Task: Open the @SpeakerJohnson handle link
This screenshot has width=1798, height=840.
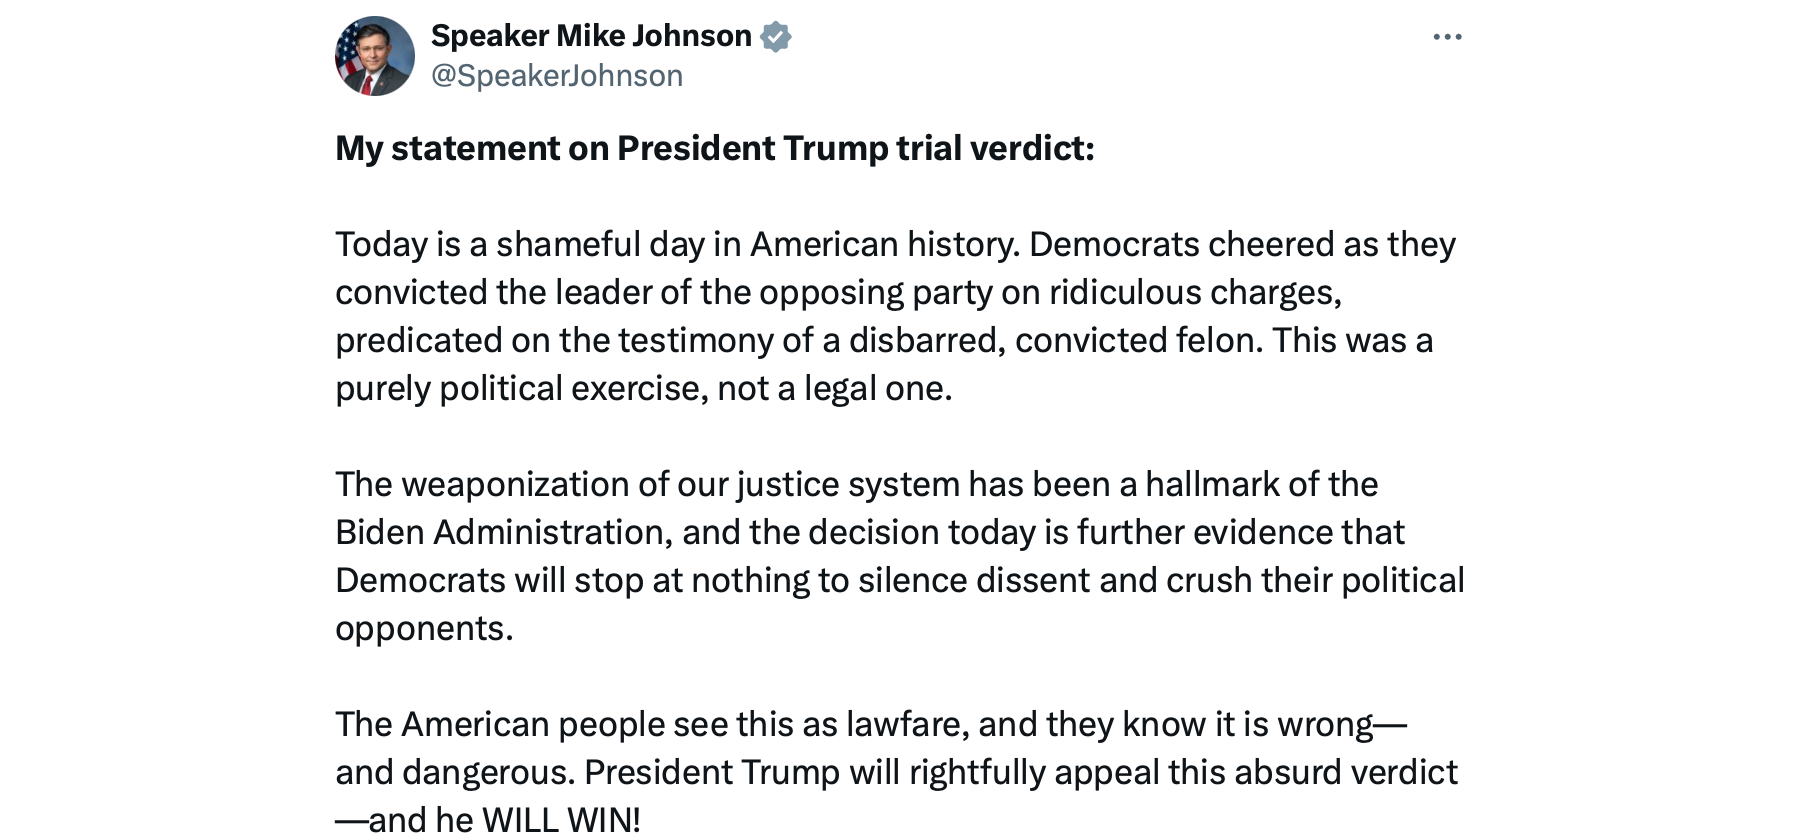Action: click(x=556, y=76)
